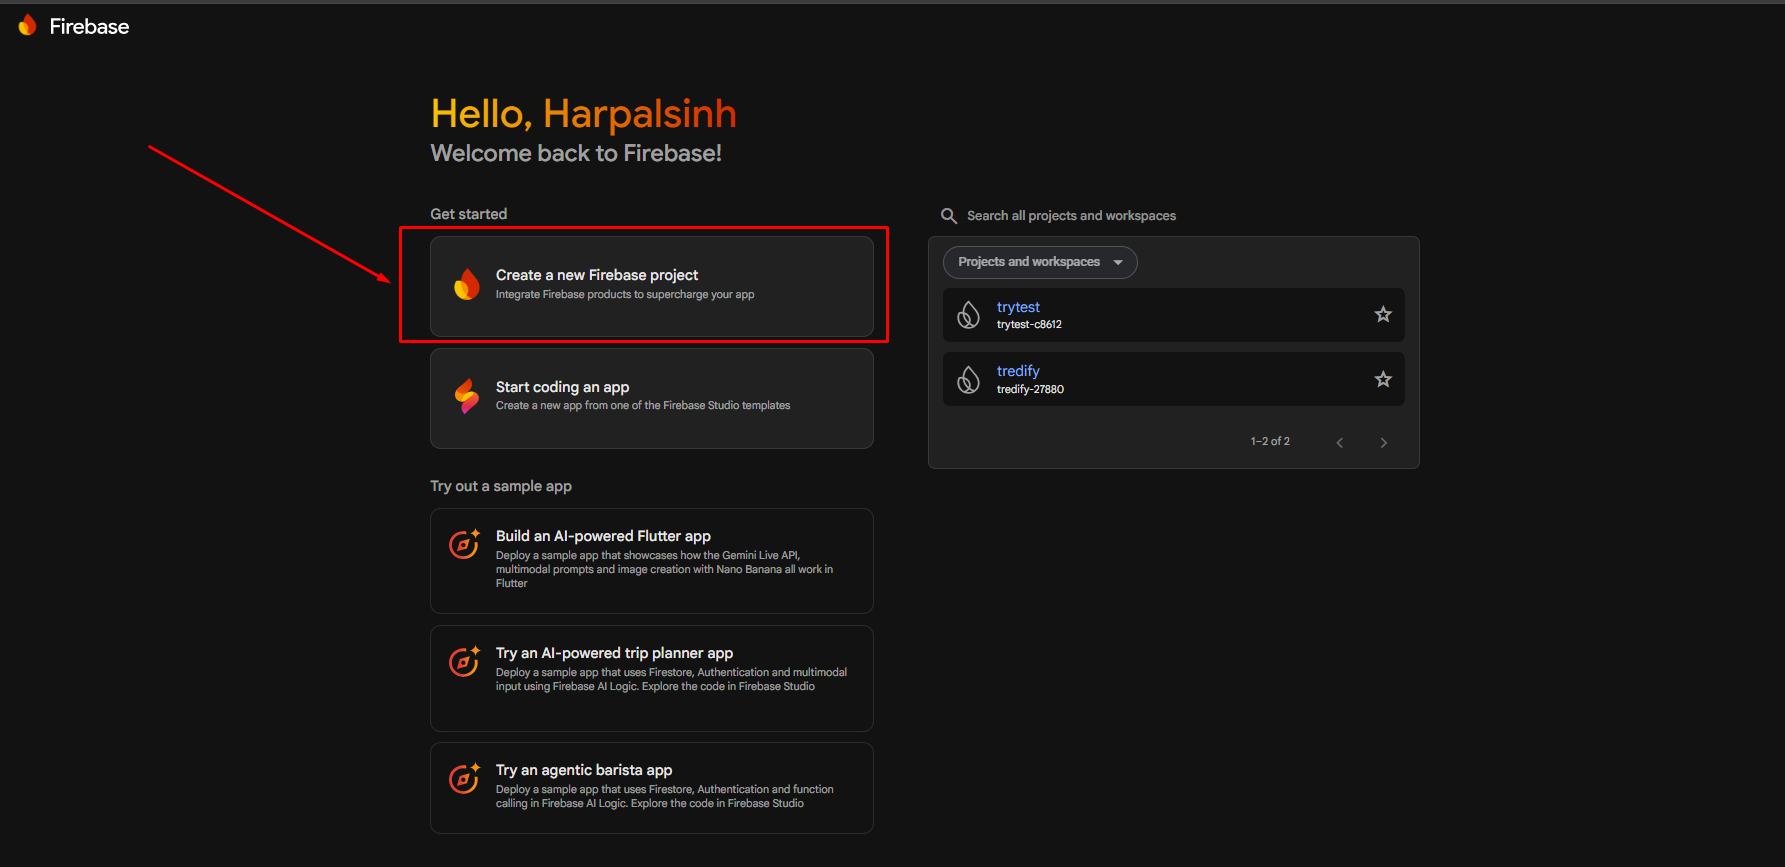This screenshot has width=1785, height=867.
Task: Click the tredify-27880 project ID text
Action: pyautogui.click(x=1030, y=390)
